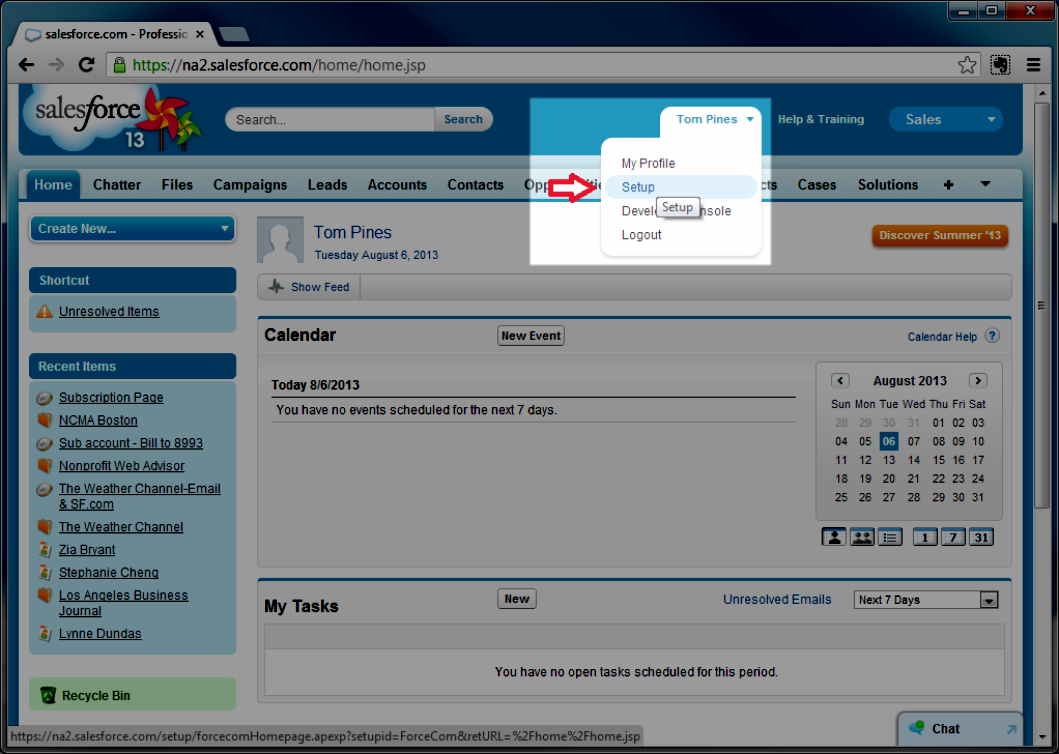Click the Search button
The height and width of the screenshot is (754, 1059).
463,120
